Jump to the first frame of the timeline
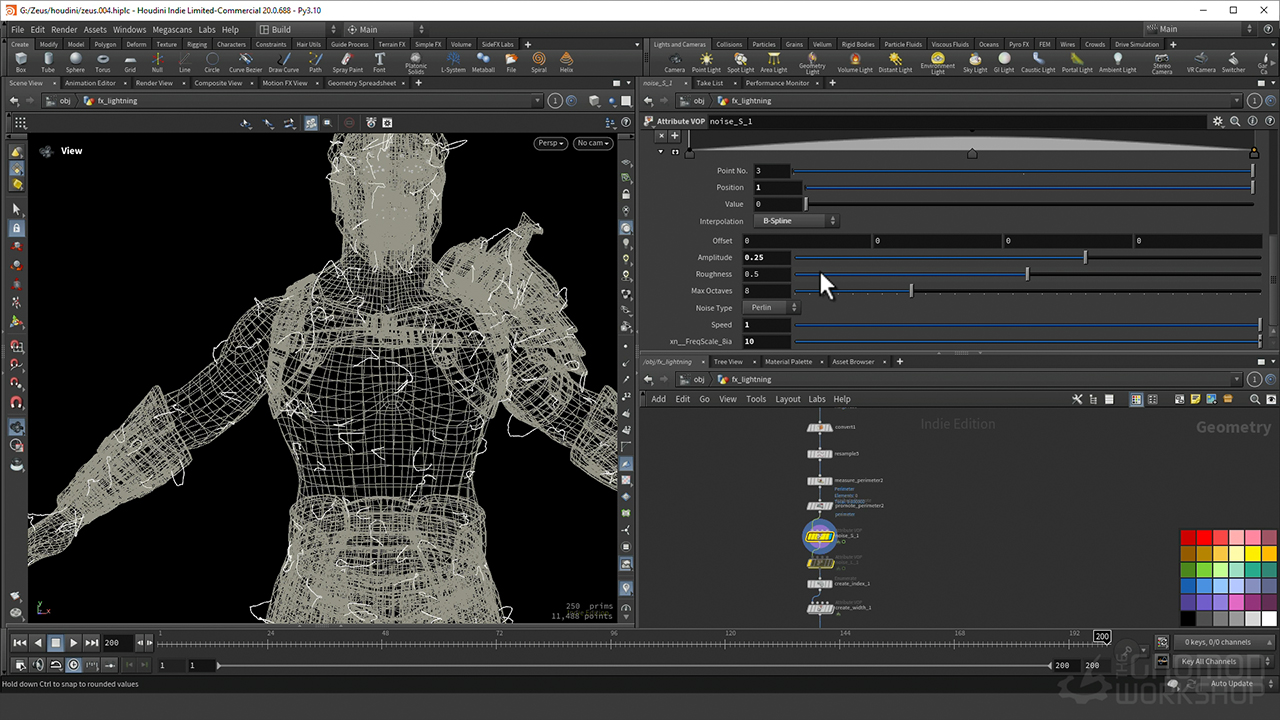Screen dimensions: 1280x720 click(x=19, y=643)
